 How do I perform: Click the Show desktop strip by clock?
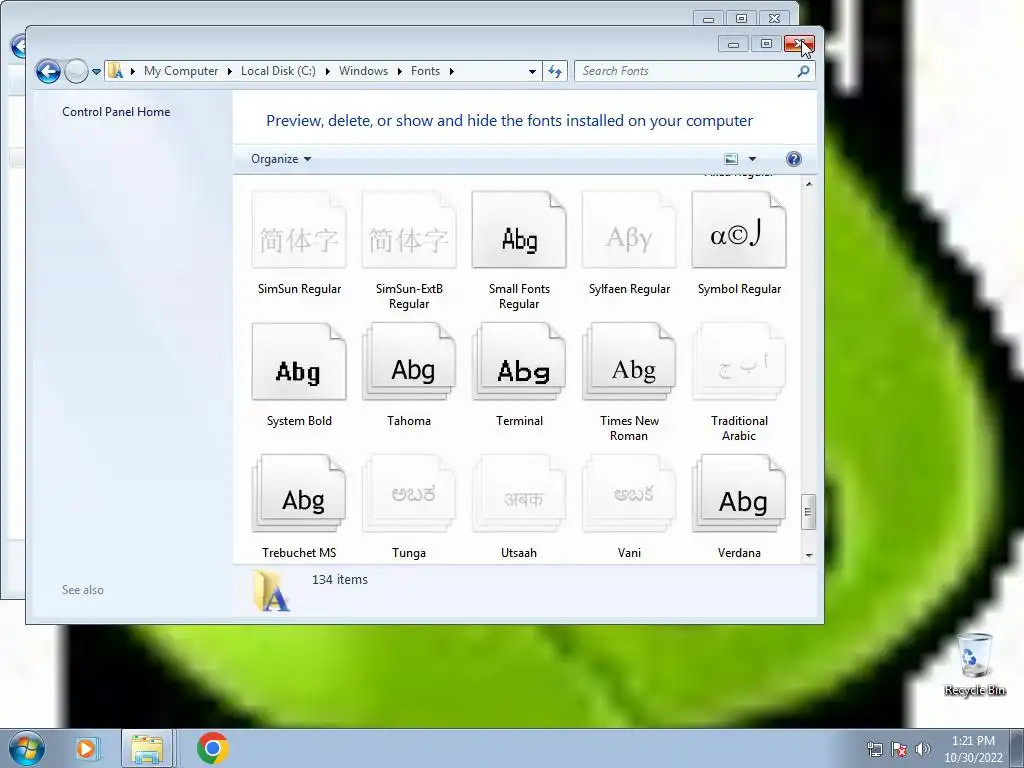pos(1019,749)
